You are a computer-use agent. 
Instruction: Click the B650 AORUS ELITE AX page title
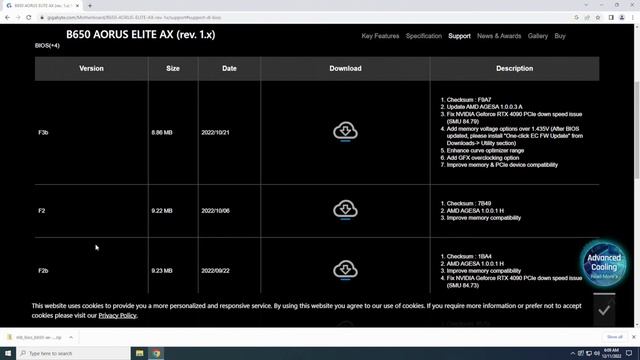pyautogui.click(x=140, y=34)
